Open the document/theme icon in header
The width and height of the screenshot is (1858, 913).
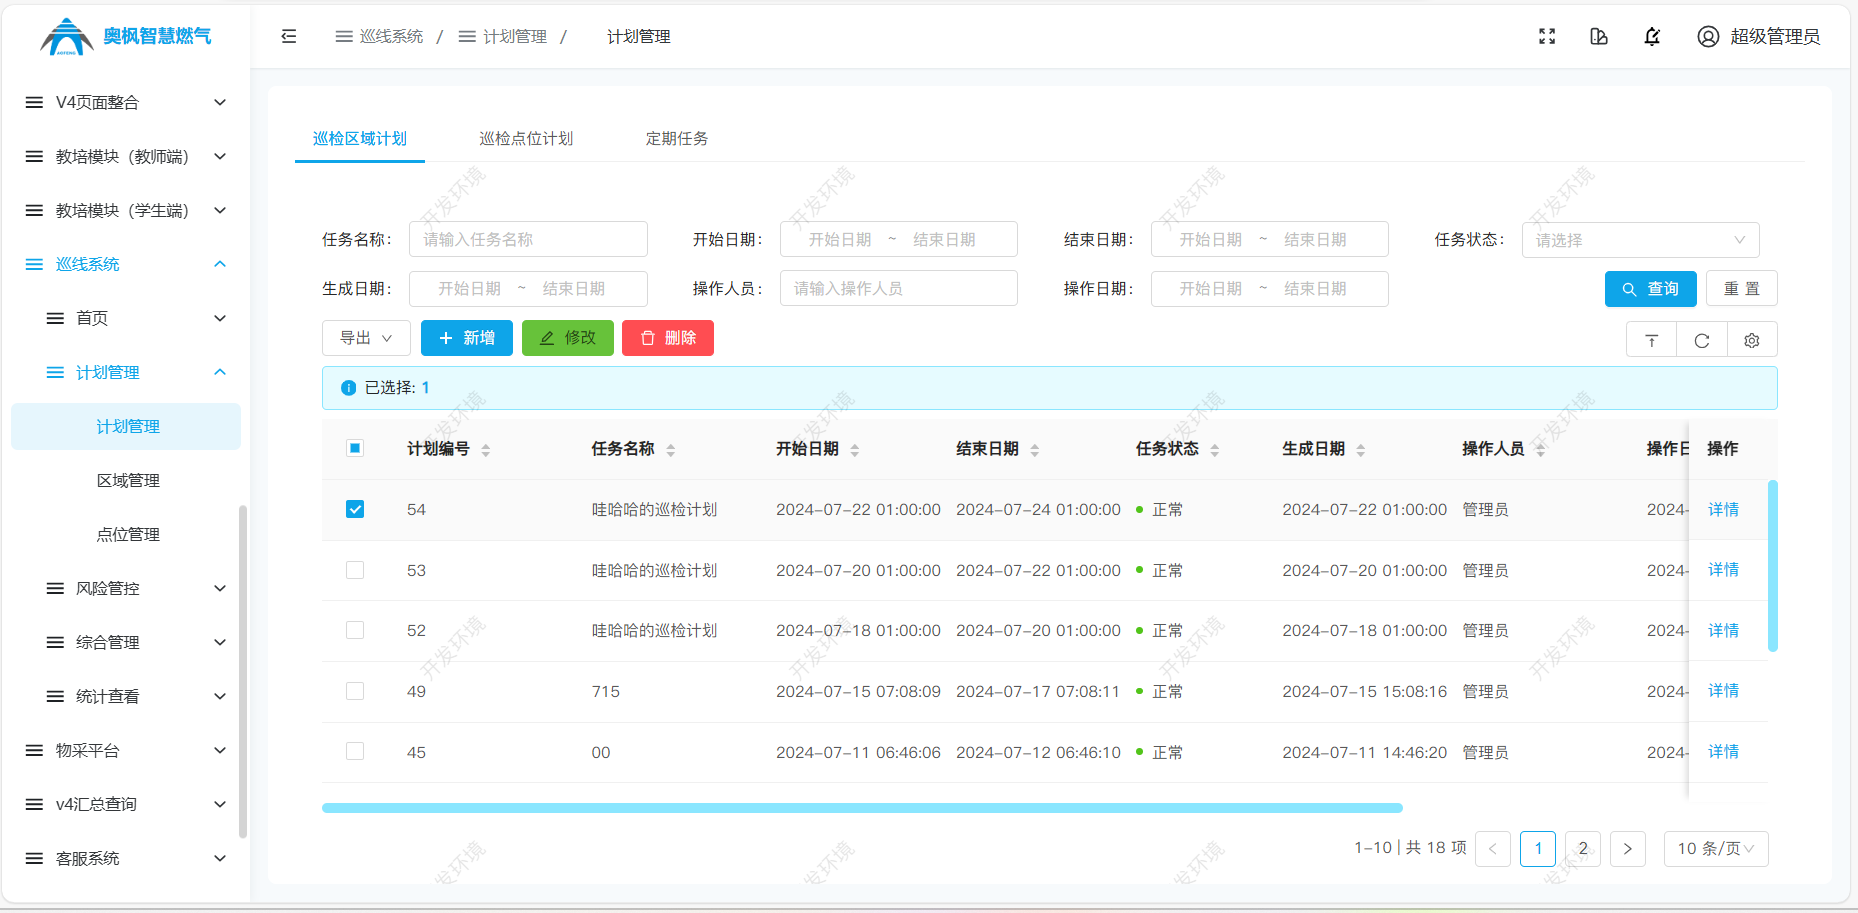point(1599,37)
